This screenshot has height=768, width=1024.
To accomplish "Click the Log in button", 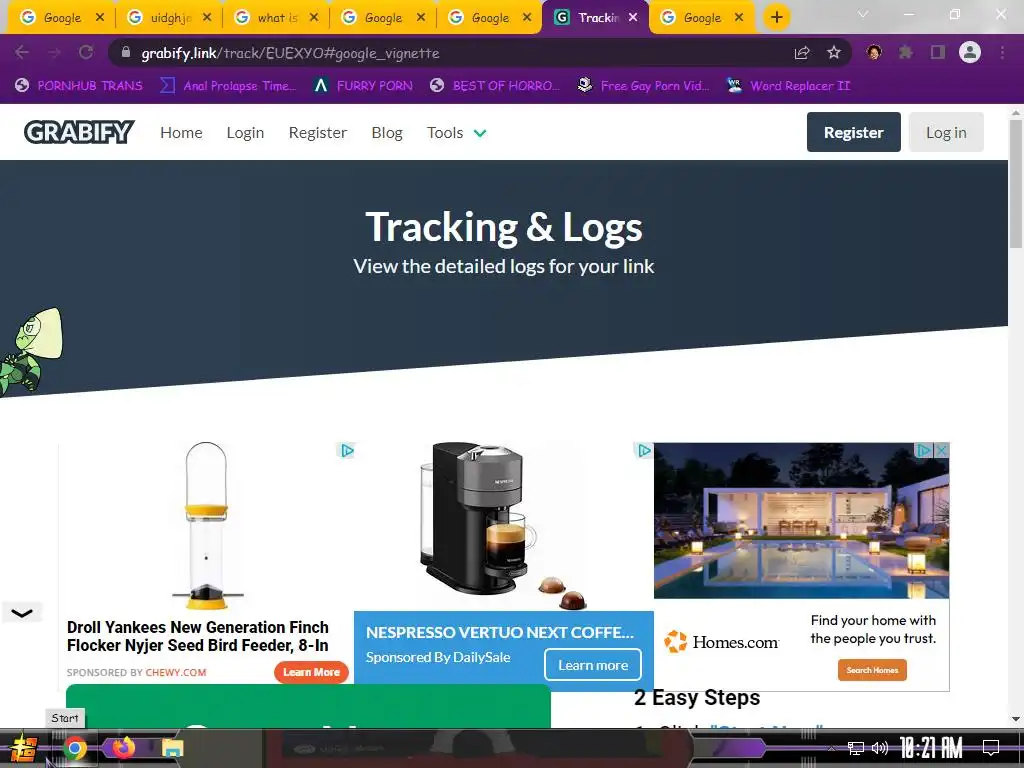I will [946, 132].
